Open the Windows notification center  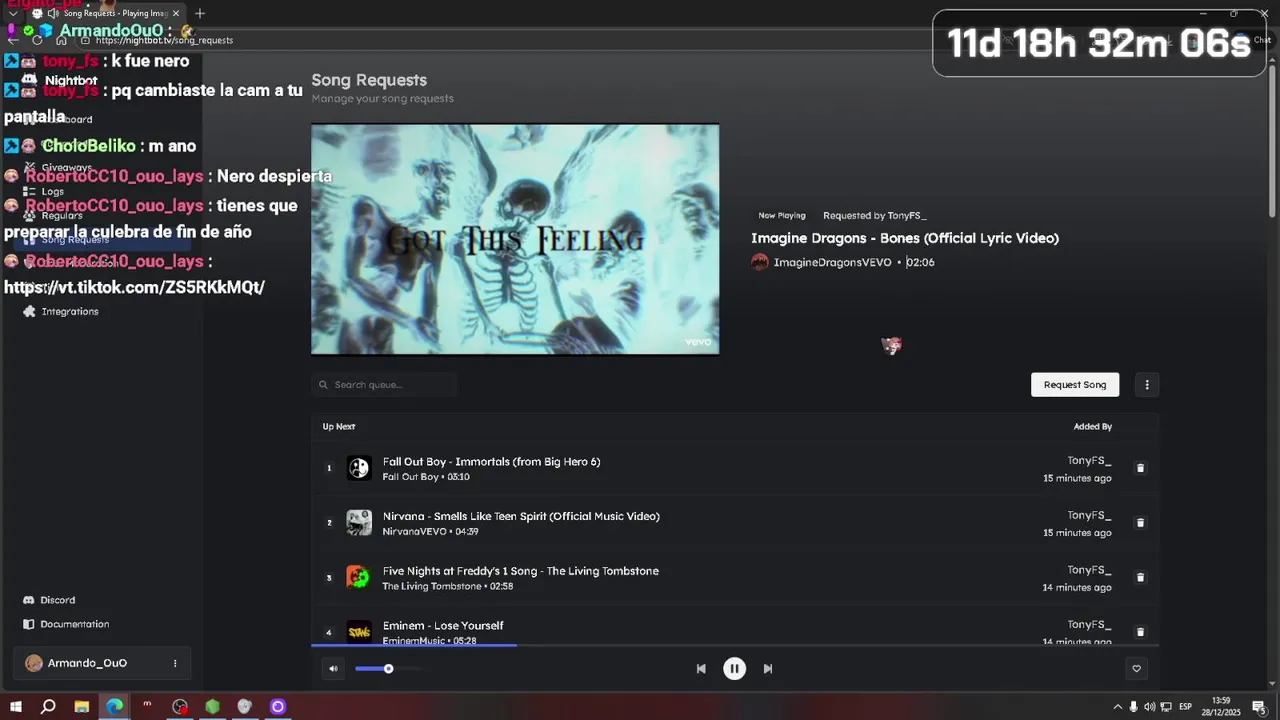click(x=1258, y=707)
